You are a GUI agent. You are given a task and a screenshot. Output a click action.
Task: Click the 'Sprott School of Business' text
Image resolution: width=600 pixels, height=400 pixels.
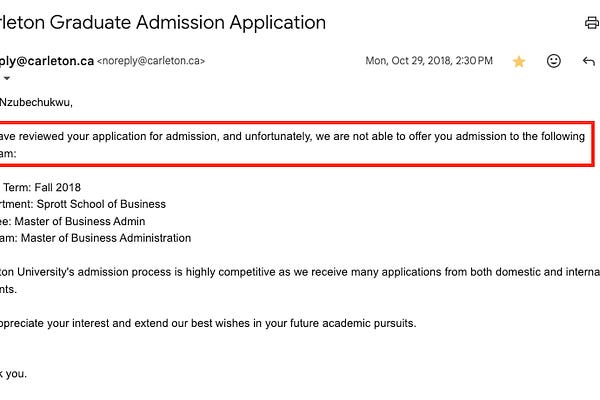coord(106,204)
